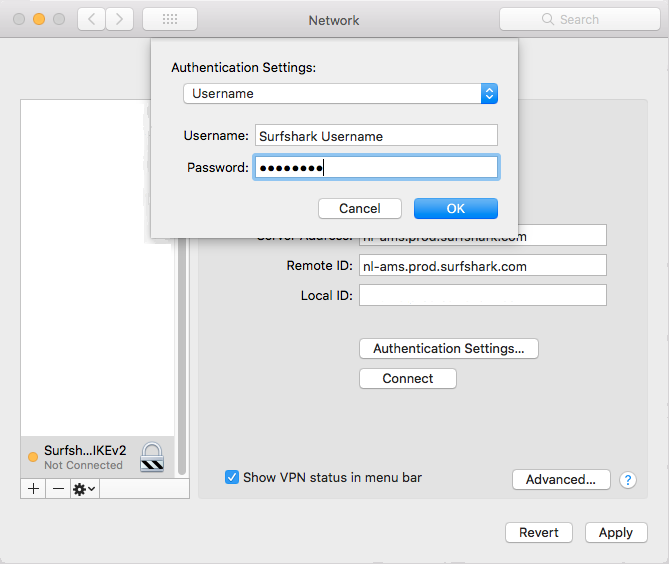Viewport: 669px width, 564px height.
Task: Open the gear action menu
Action: click(x=84, y=488)
